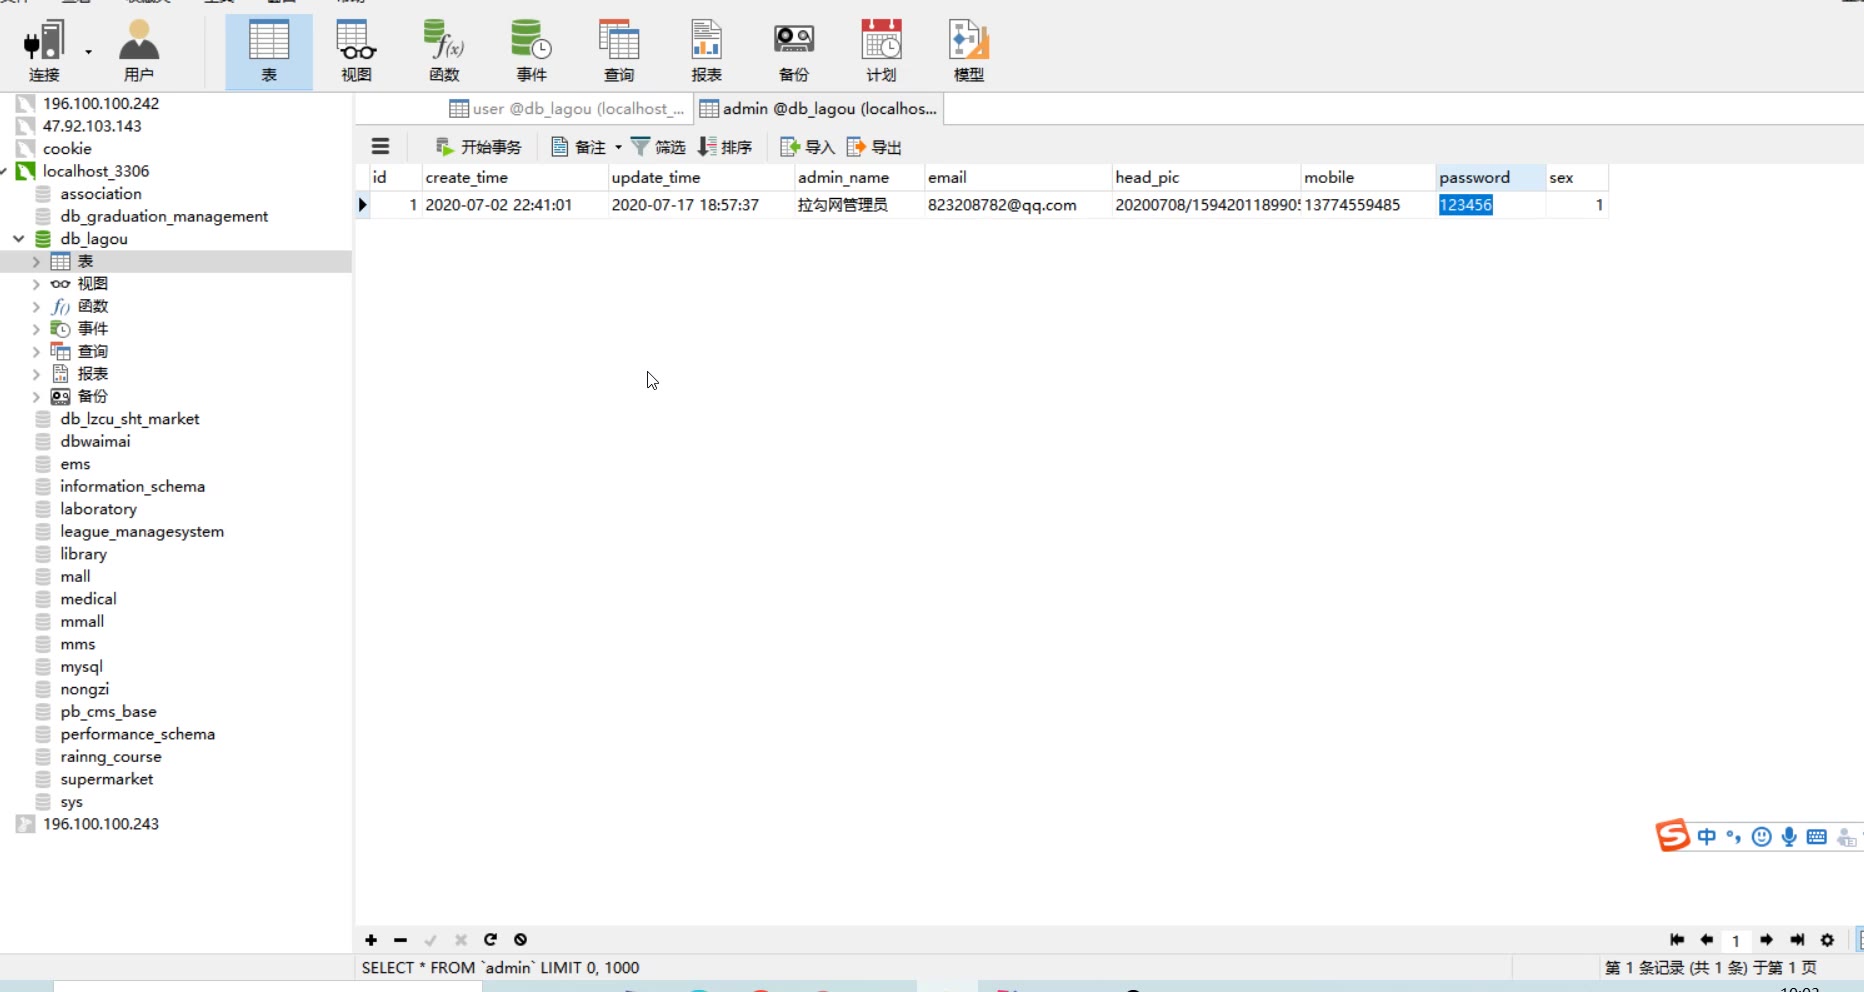Image resolution: width=1864 pixels, height=992 pixels.
Task: Select the league_managesystem database
Action: (x=142, y=531)
